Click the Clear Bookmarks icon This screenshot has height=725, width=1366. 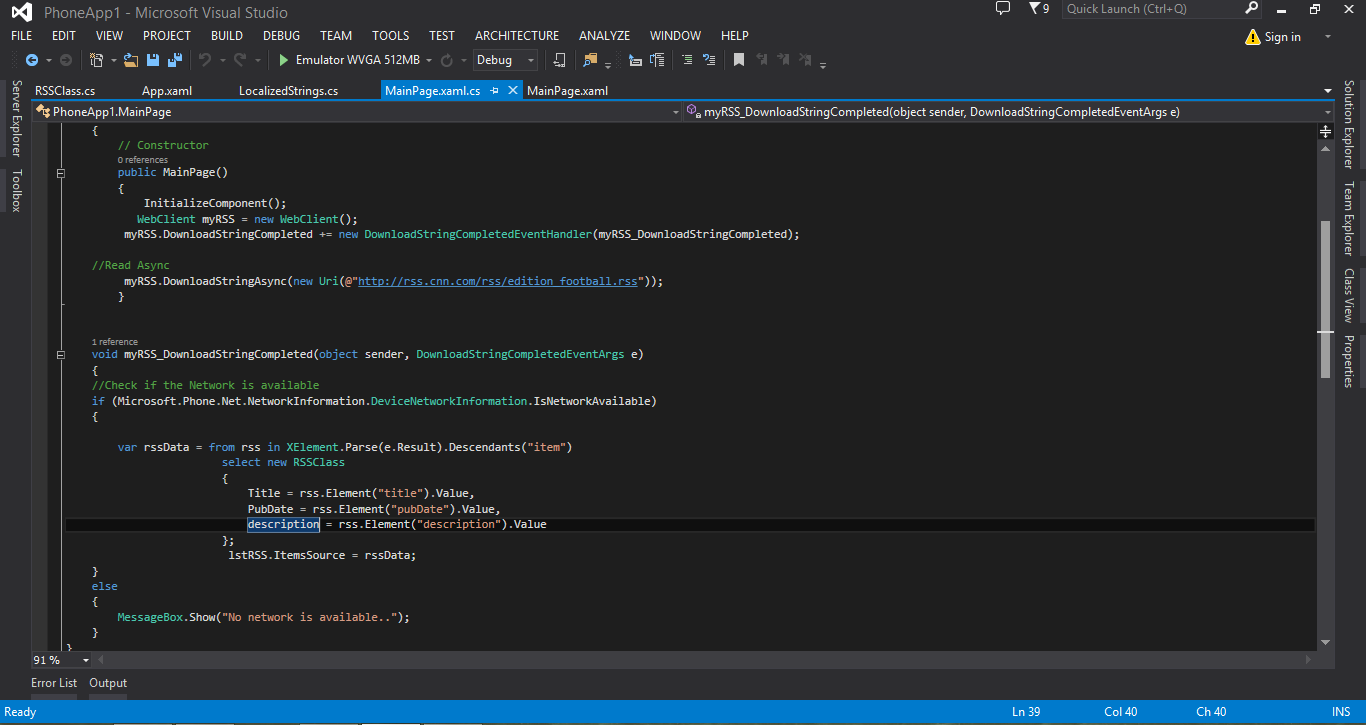pyautogui.click(x=805, y=60)
